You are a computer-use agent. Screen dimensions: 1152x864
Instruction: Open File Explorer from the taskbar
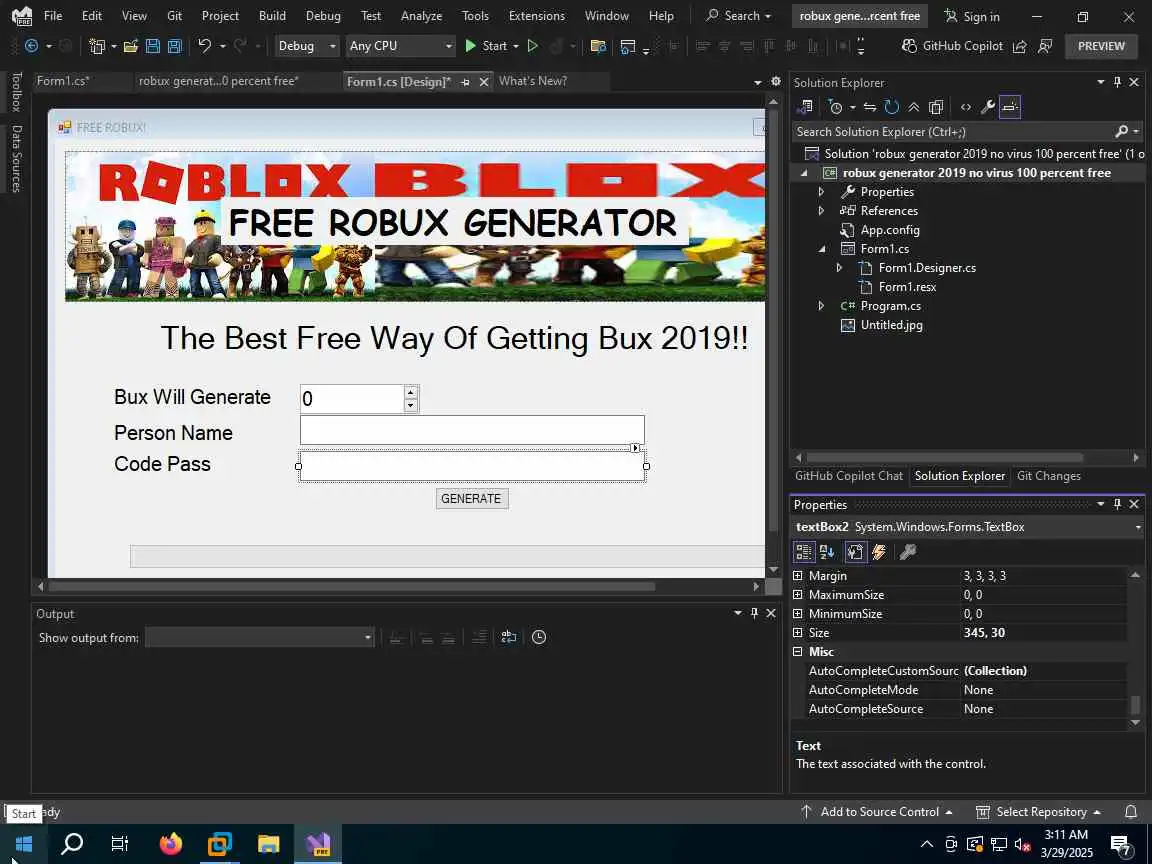[x=268, y=843]
